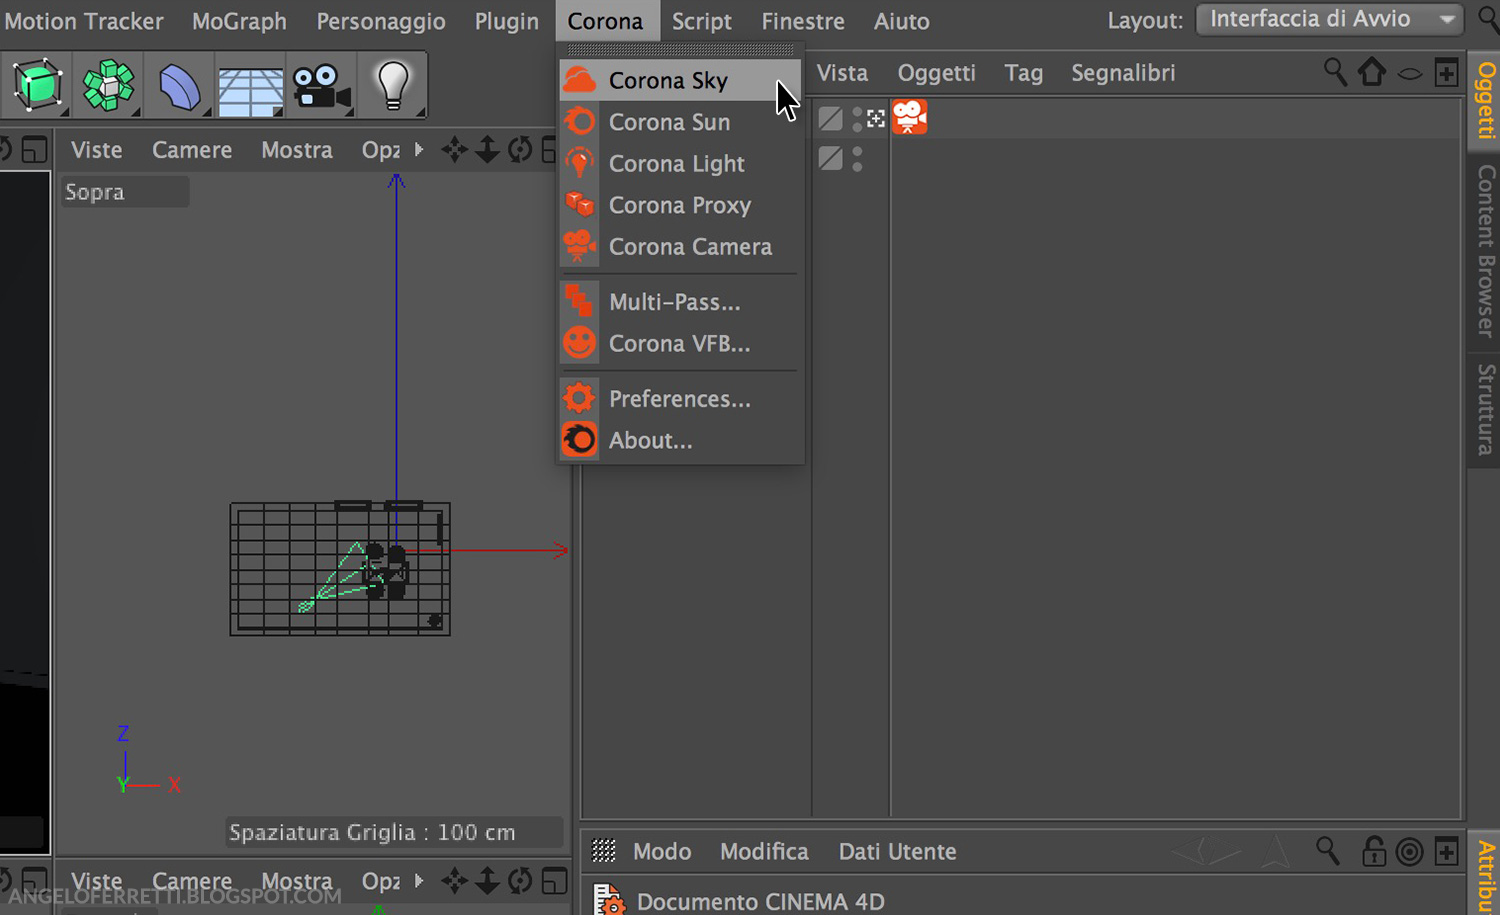Click the Floor grid toolbar icon
The height and width of the screenshot is (915, 1500).
[x=250, y=91]
